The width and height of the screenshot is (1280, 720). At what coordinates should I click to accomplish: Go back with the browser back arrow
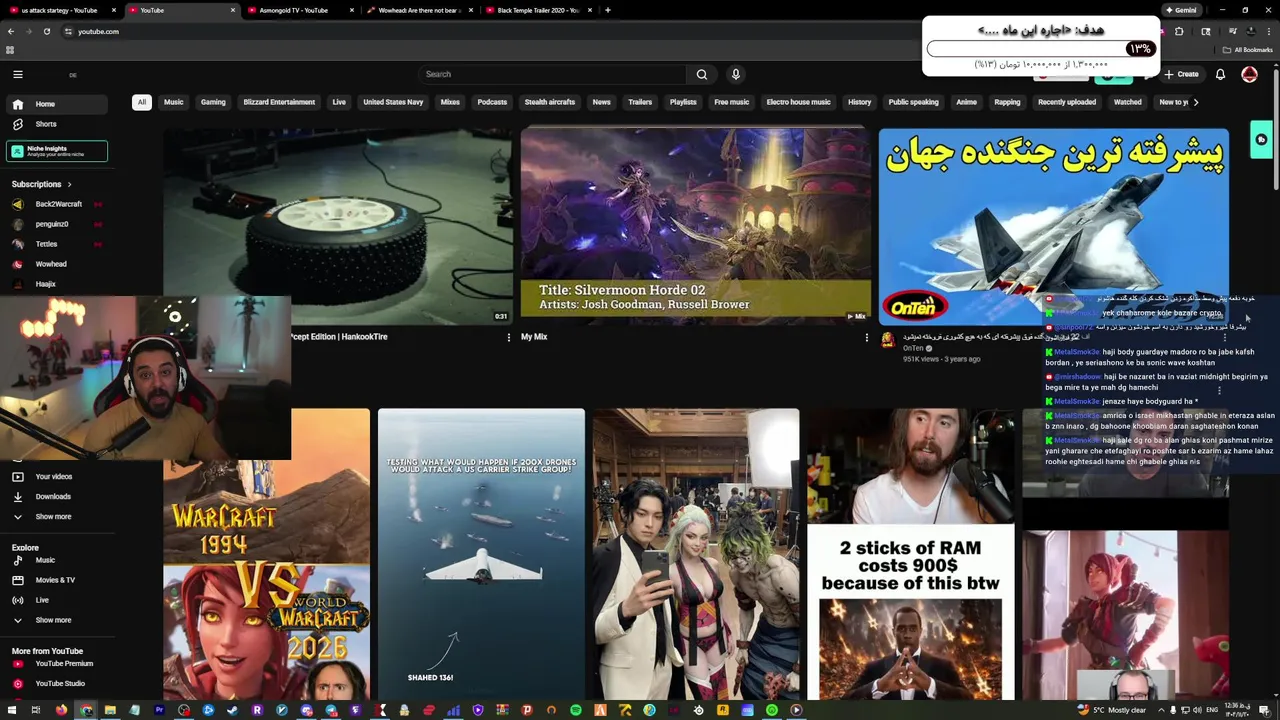pos(11,31)
